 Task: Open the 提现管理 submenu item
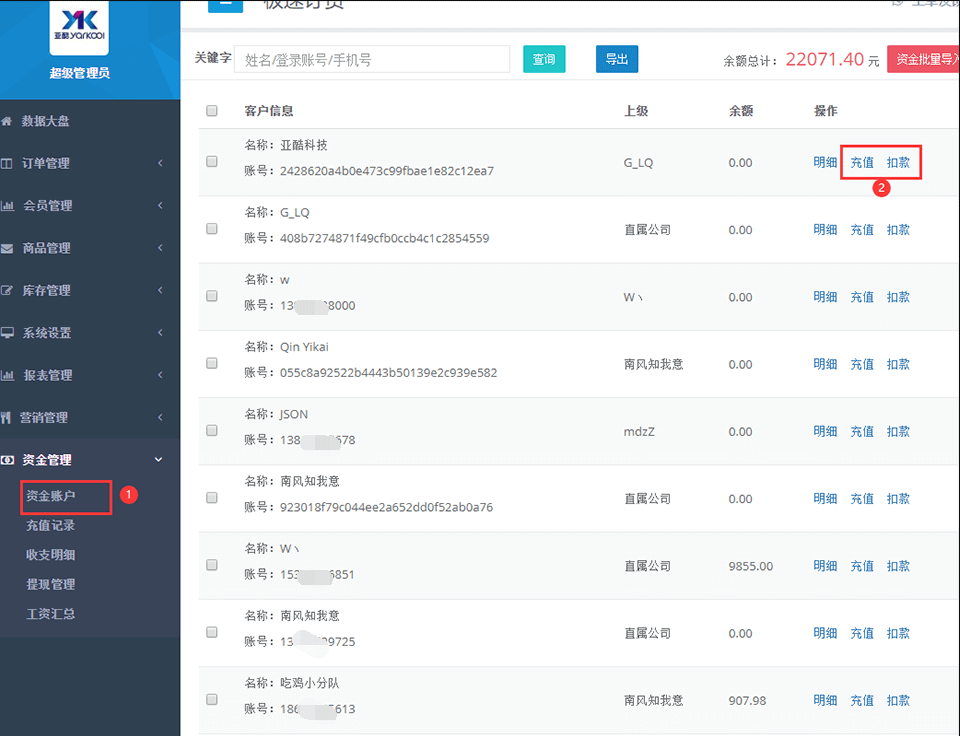click(x=50, y=584)
